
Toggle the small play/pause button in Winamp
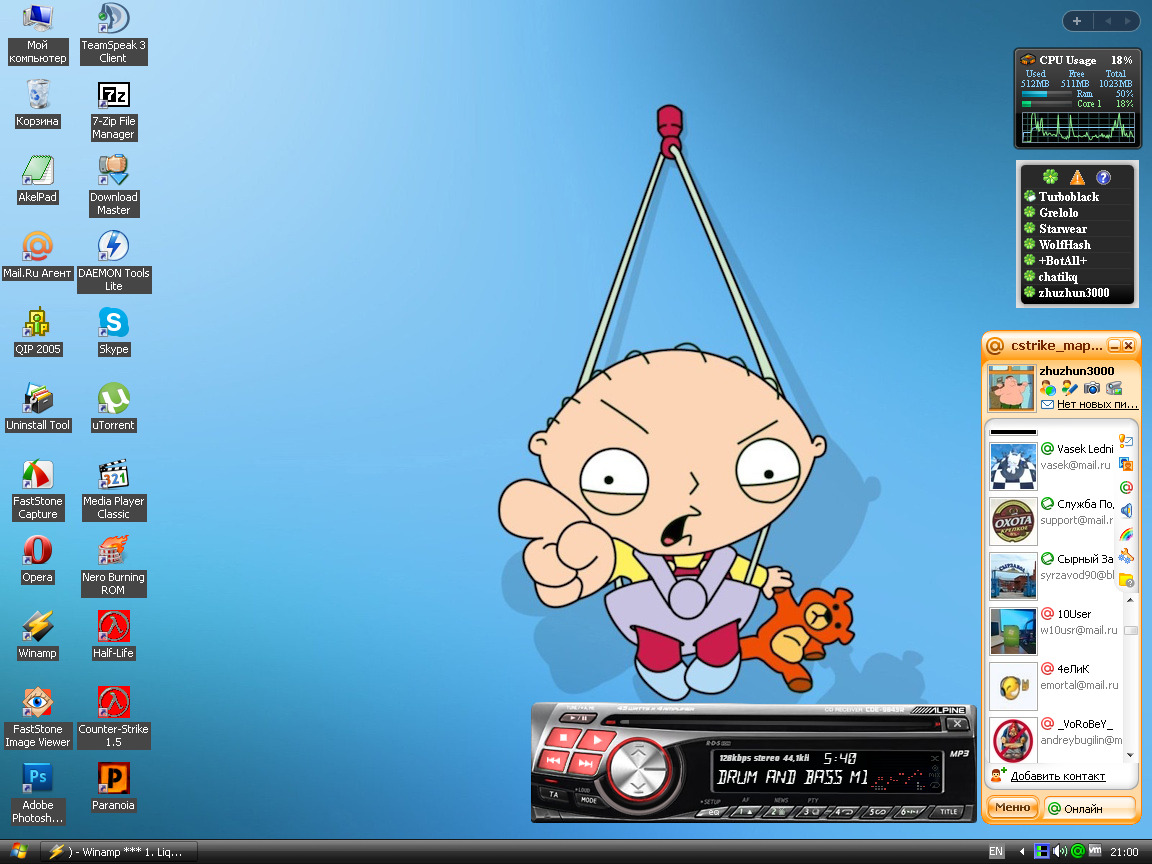(578, 718)
